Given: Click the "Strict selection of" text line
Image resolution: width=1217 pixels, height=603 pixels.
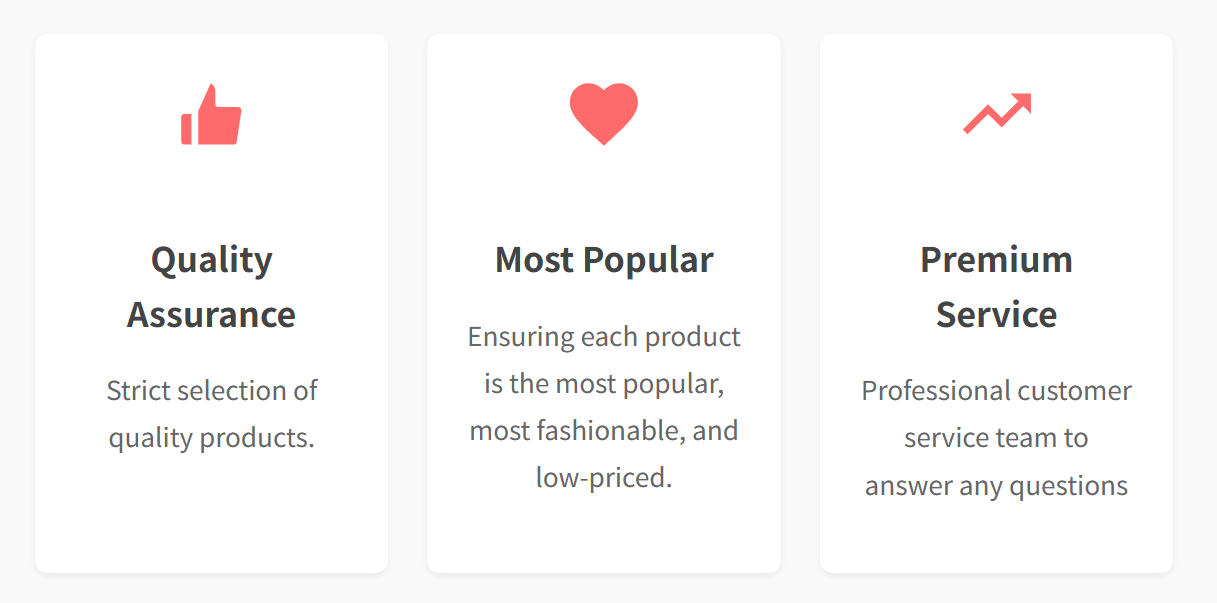Looking at the screenshot, I should [211, 390].
